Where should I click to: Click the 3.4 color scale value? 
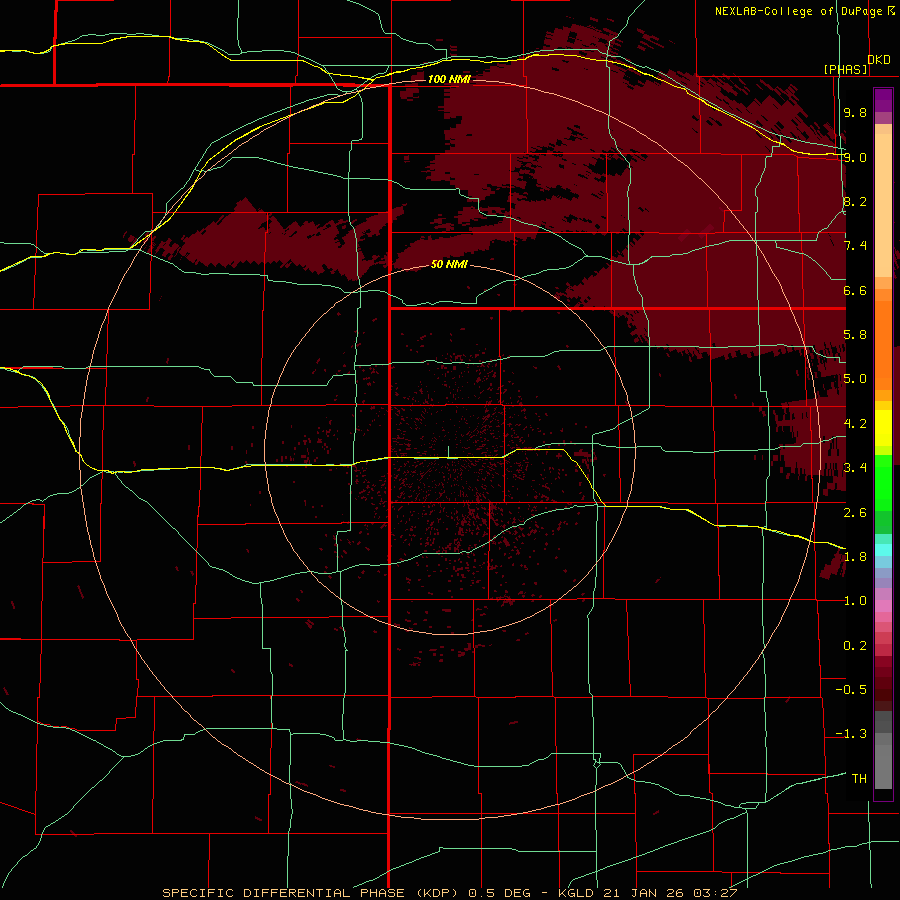click(855, 468)
